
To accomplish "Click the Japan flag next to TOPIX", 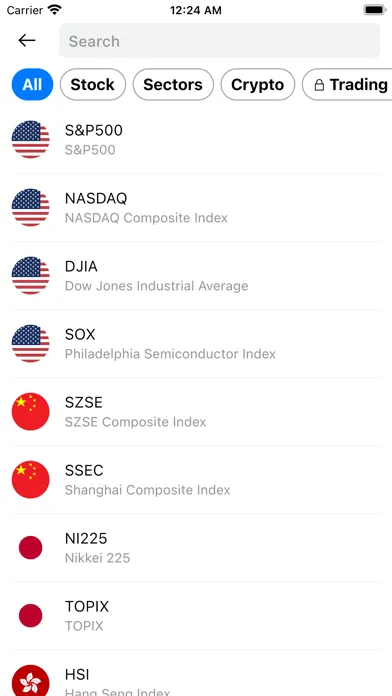I will pyautogui.click(x=31, y=616).
